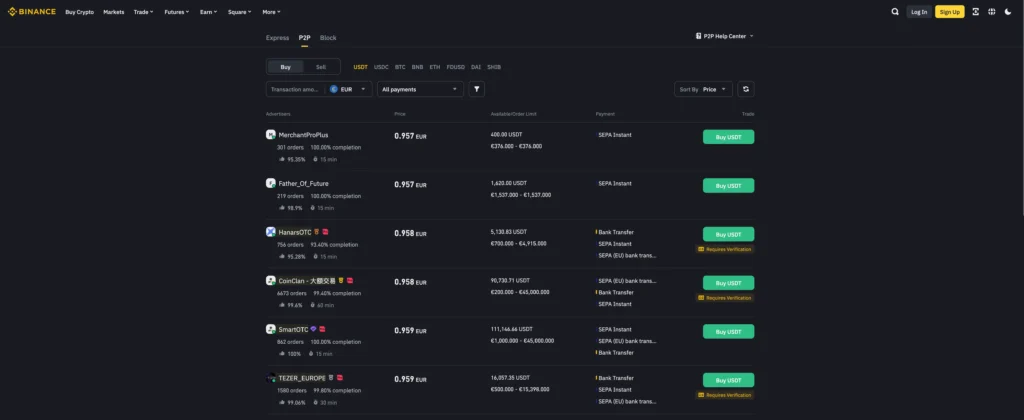Image resolution: width=1024 pixels, height=420 pixels.
Task: Expand the Trade menu
Action: (144, 12)
